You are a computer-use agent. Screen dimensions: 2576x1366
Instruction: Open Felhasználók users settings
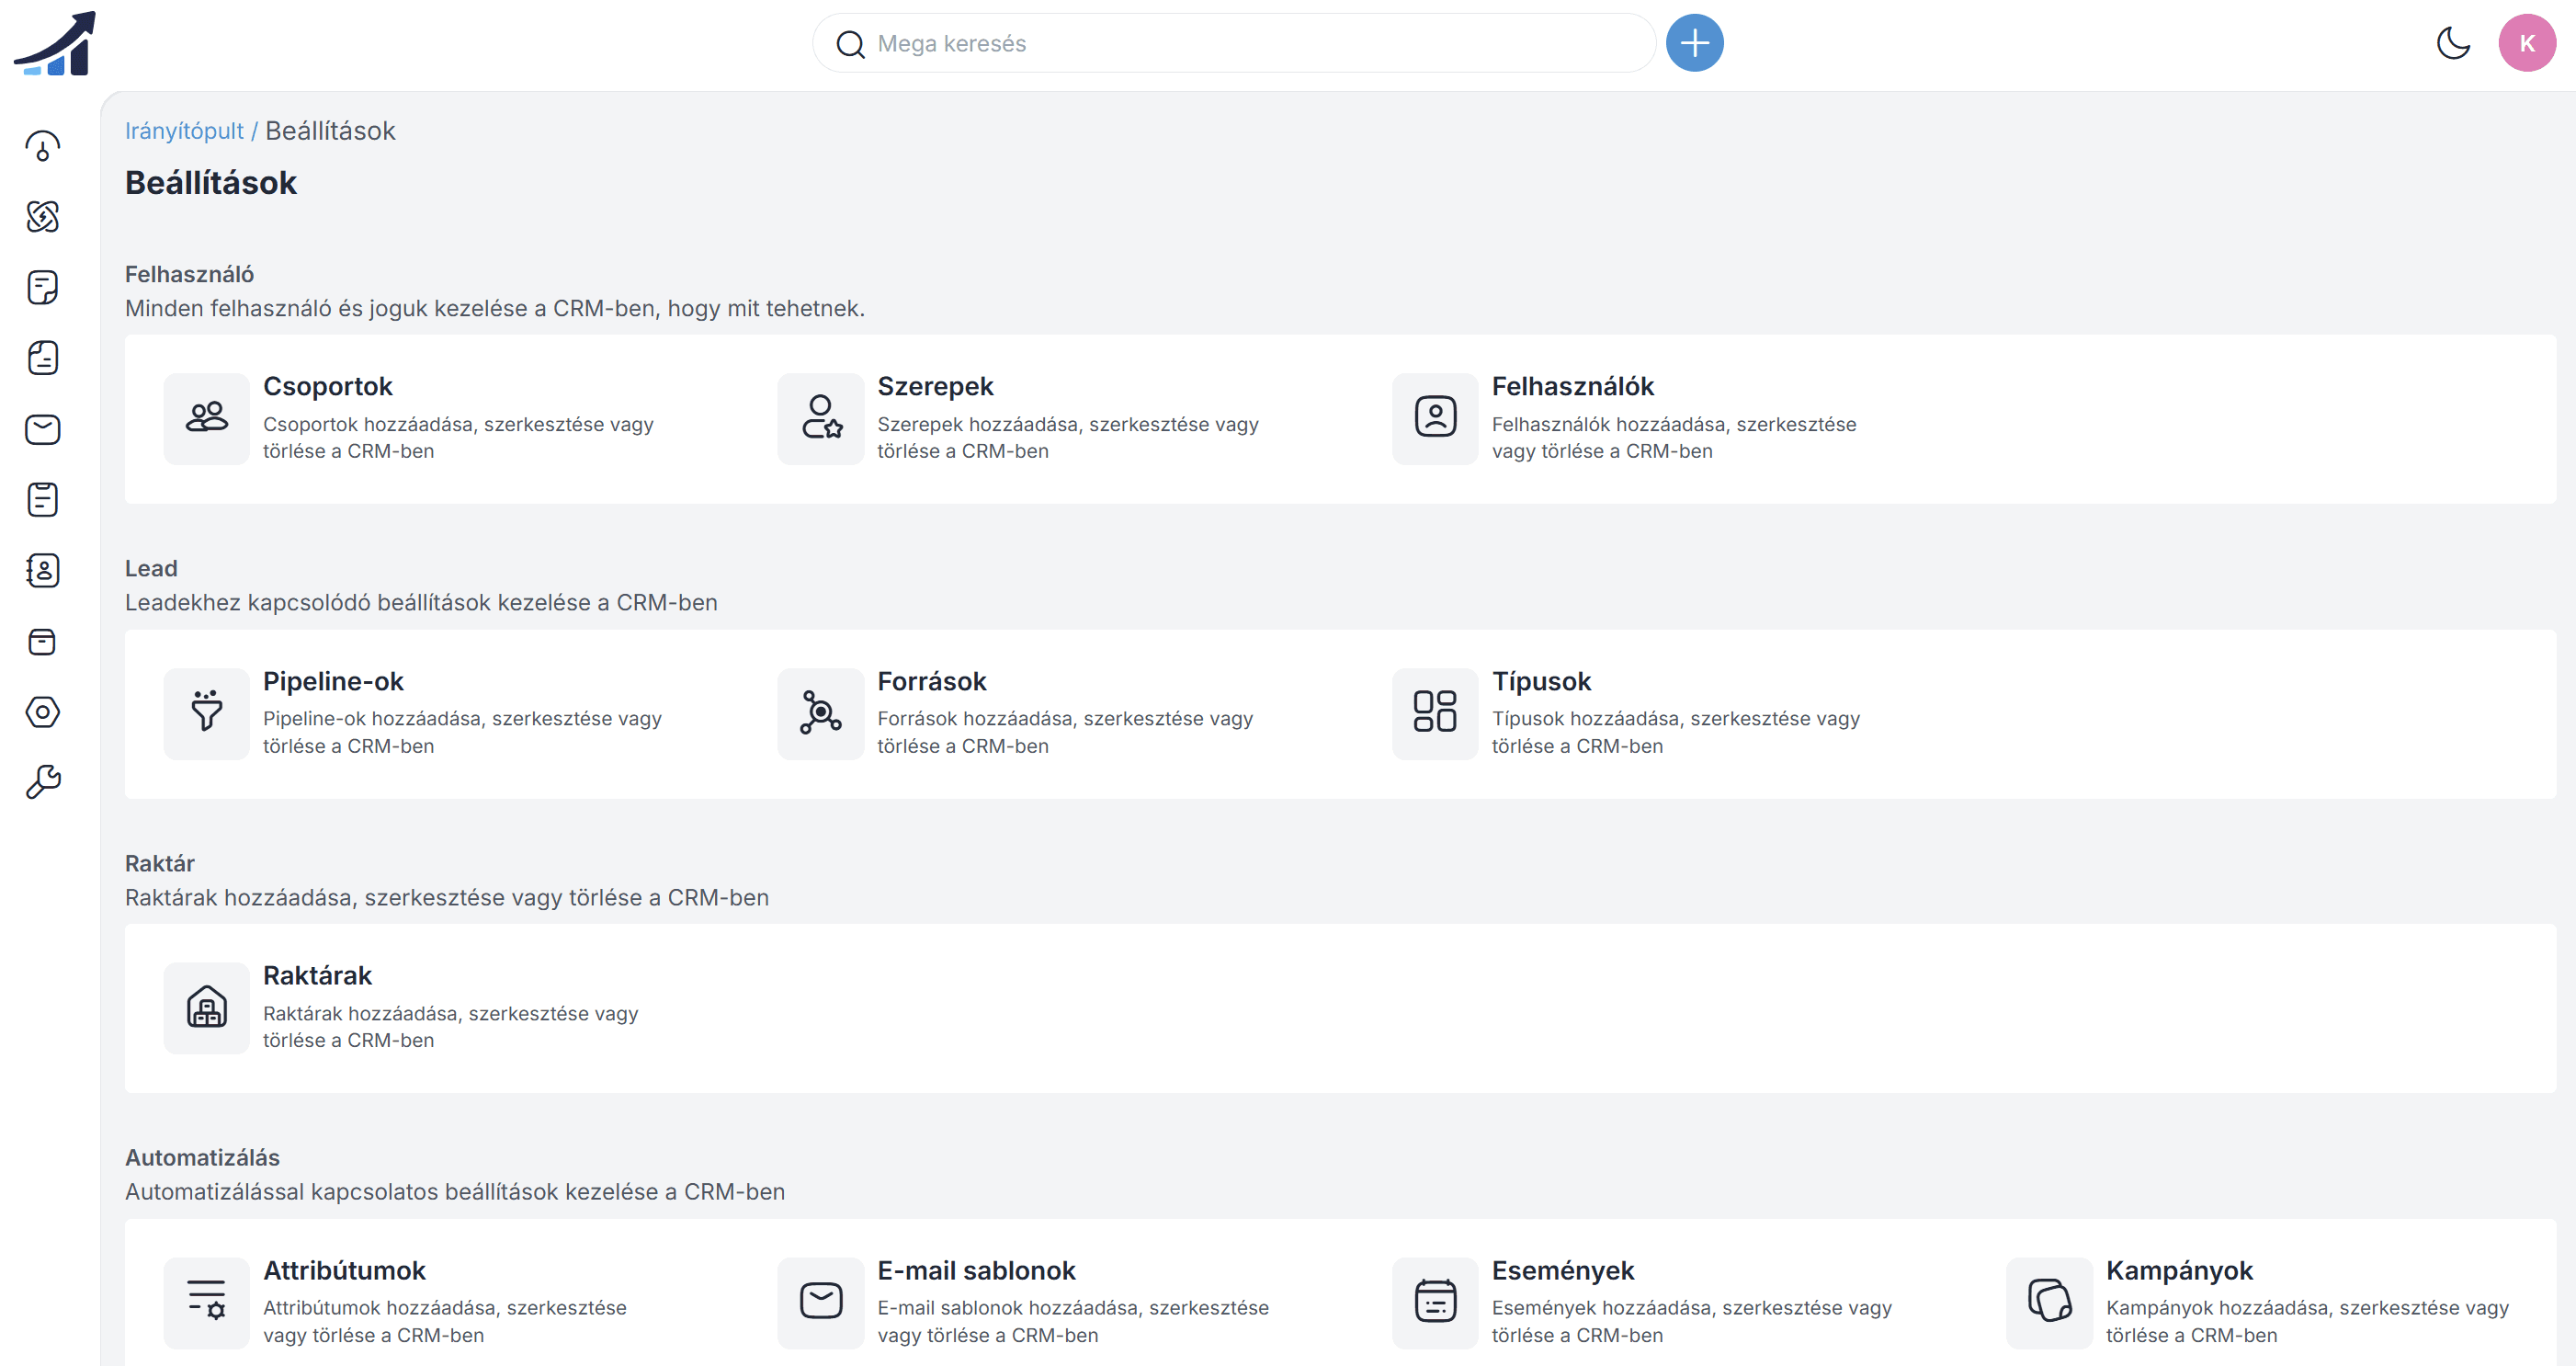pyautogui.click(x=1572, y=387)
